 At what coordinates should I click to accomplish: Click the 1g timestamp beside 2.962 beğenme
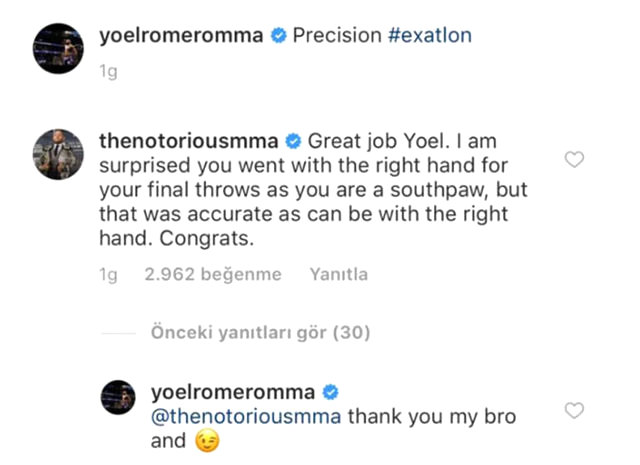click(108, 274)
